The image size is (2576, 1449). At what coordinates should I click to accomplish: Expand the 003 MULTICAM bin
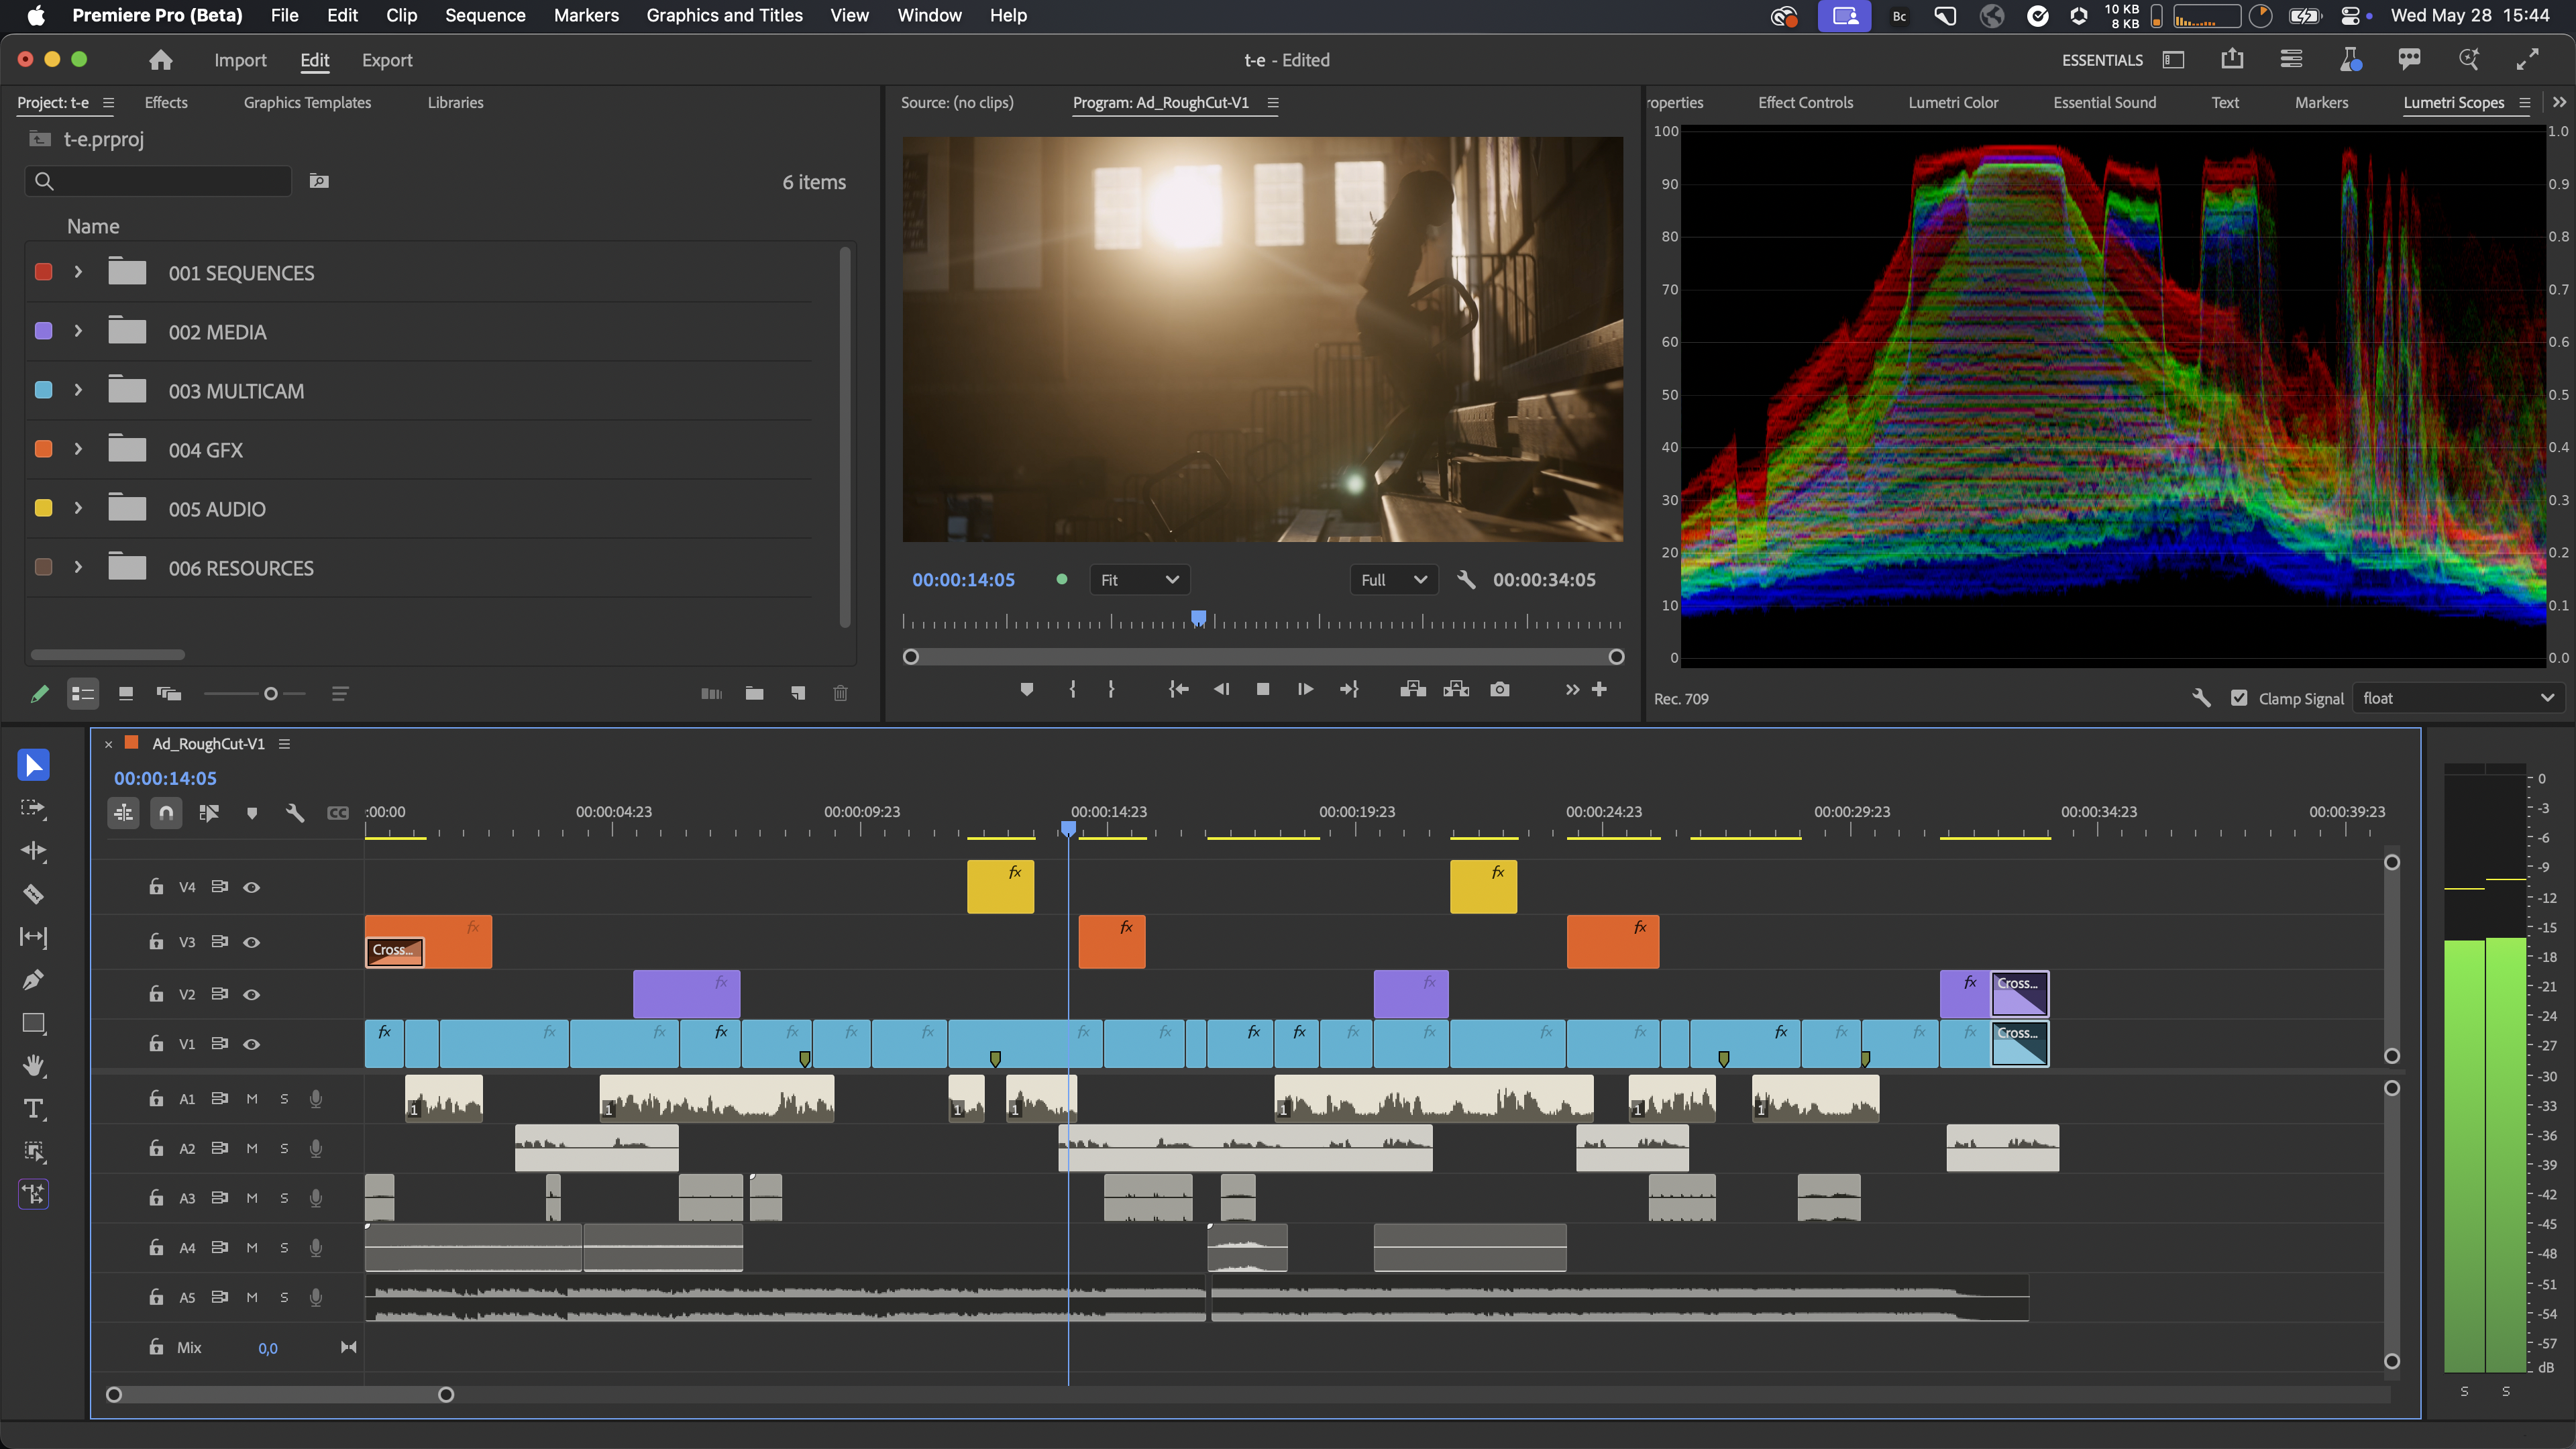pos(78,390)
